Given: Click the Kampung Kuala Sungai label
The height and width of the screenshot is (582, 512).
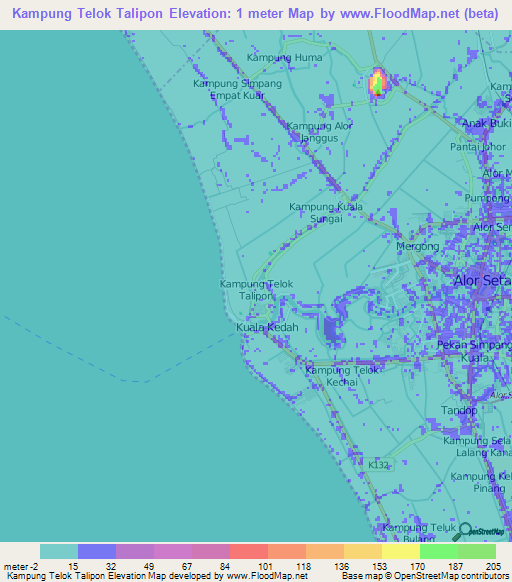Looking at the screenshot, I should coord(326,213).
